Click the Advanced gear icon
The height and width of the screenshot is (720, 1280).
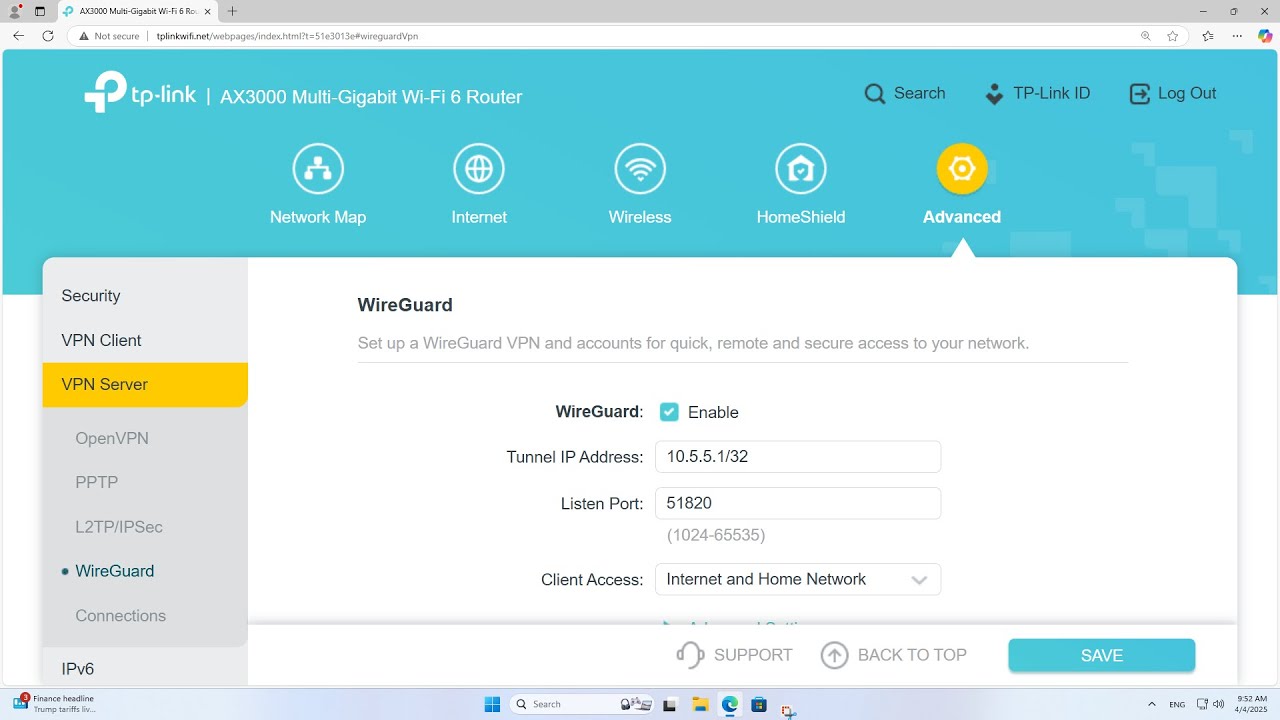(962, 169)
